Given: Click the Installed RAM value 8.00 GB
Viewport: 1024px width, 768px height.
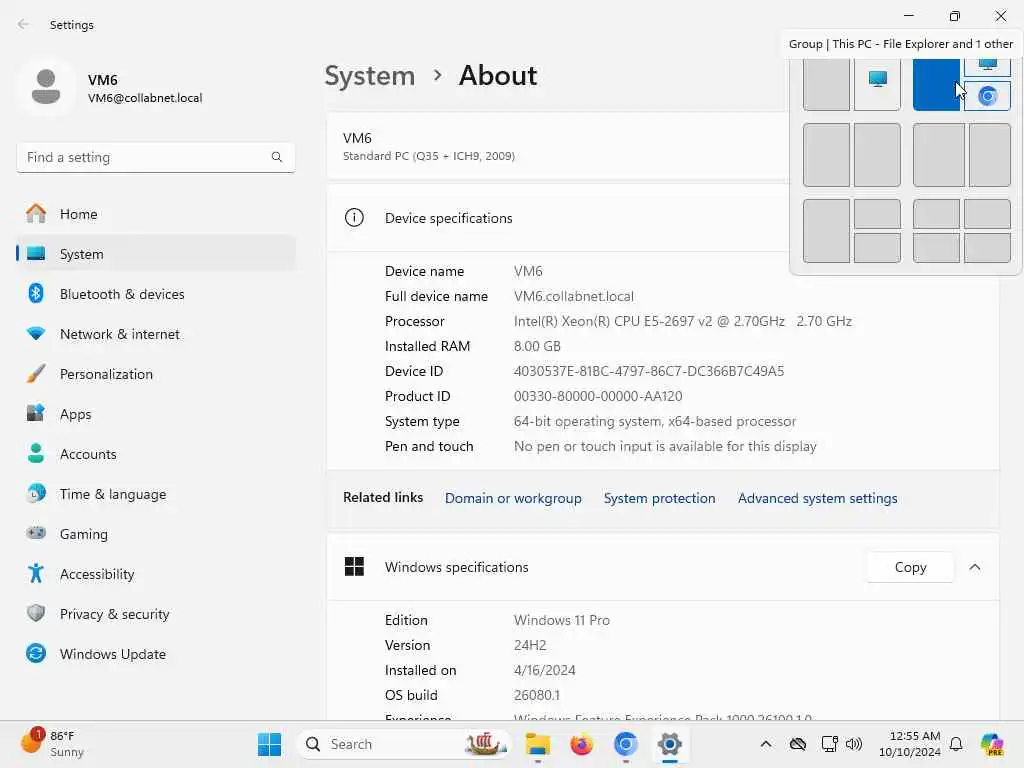Looking at the screenshot, I should click(x=537, y=346).
